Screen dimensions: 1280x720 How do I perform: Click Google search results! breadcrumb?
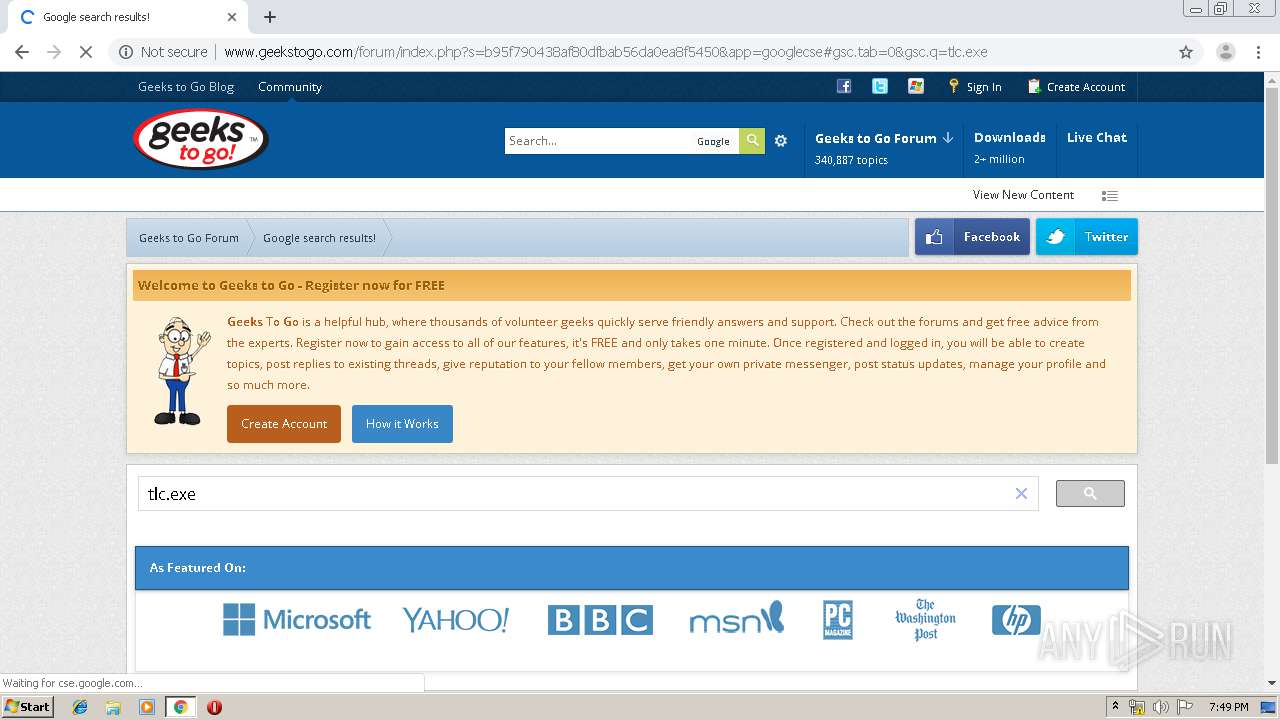tap(319, 238)
